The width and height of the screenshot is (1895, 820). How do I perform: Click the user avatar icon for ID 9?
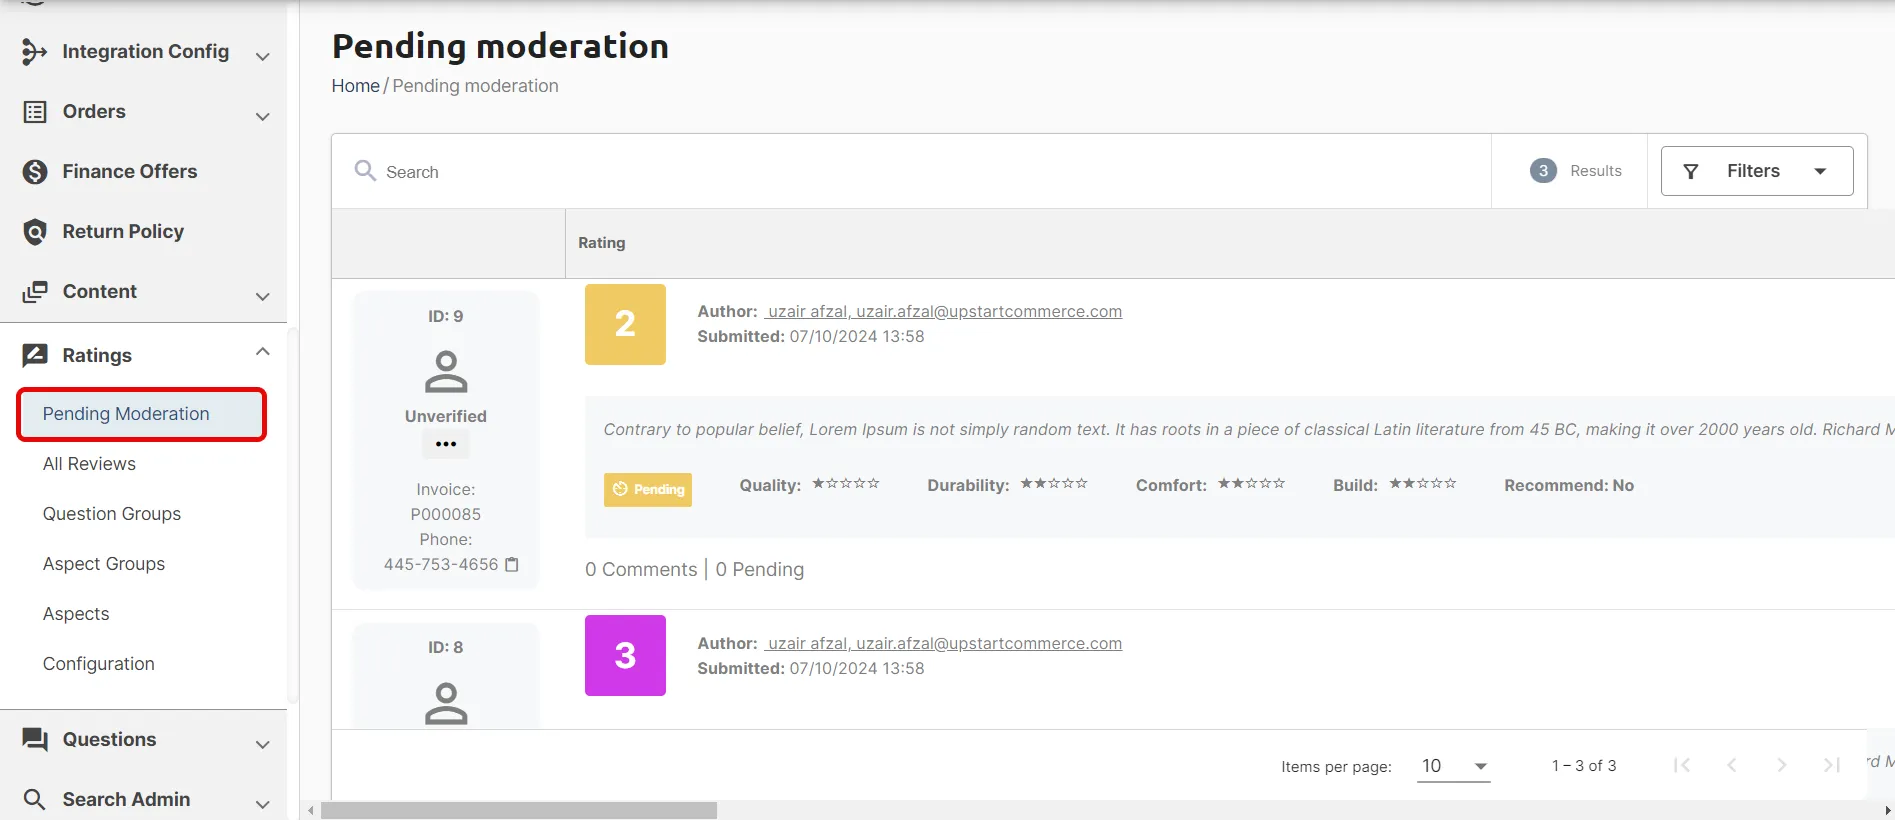coord(446,371)
